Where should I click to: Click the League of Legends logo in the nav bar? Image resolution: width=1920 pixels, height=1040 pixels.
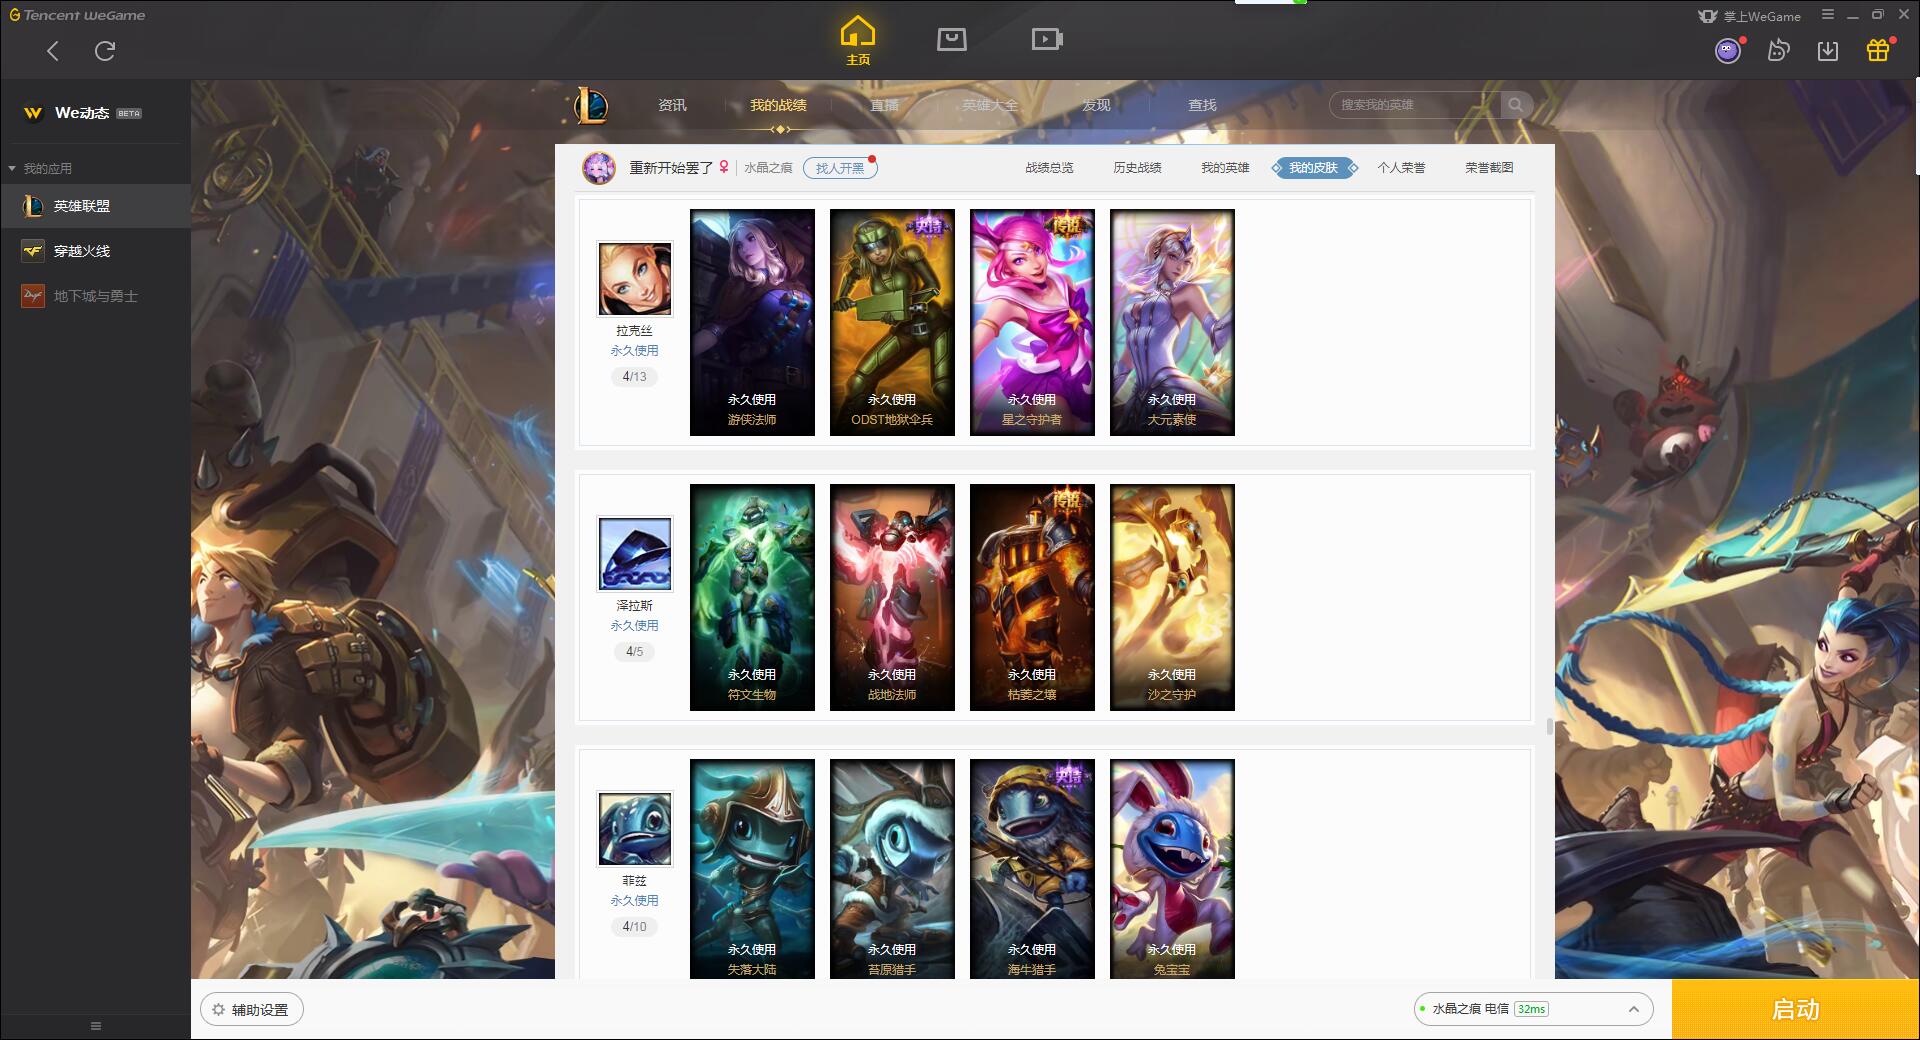(x=591, y=105)
